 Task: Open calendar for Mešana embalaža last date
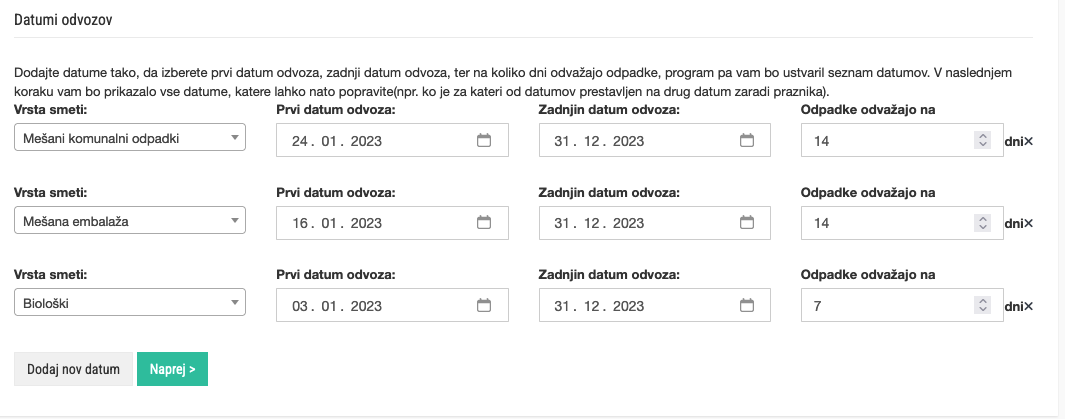click(x=746, y=223)
